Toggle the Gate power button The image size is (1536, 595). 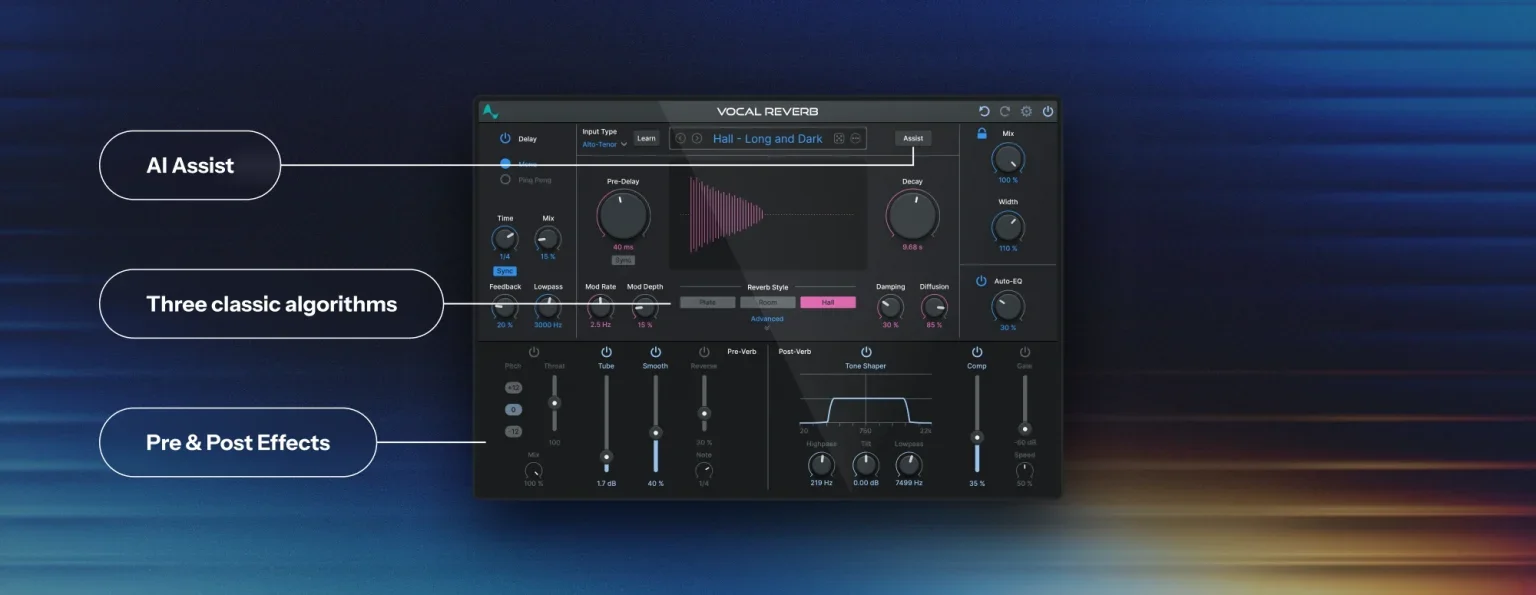[1025, 352]
